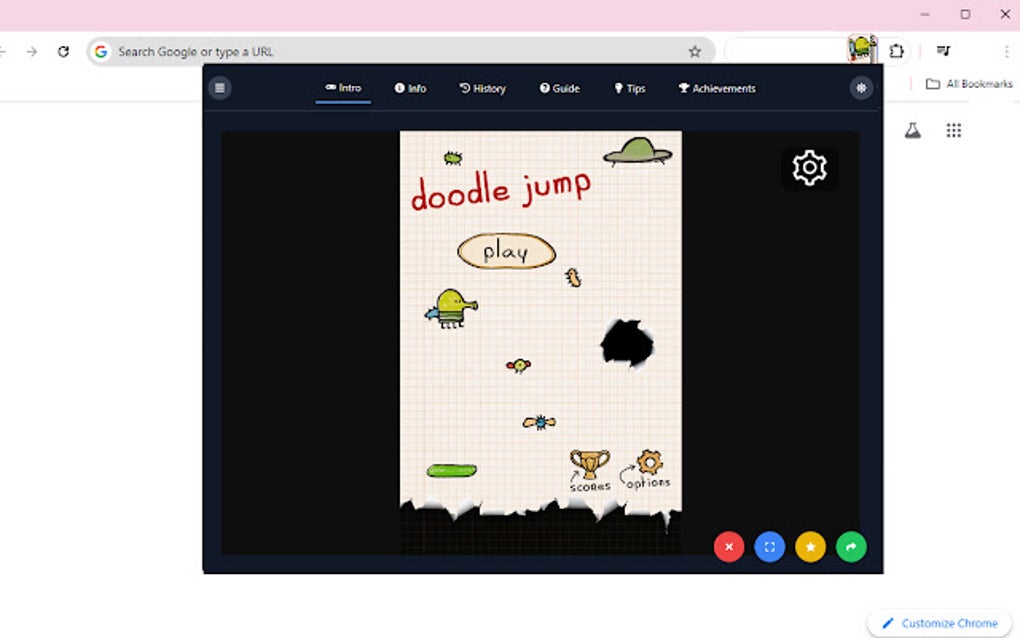The image size is (1020, 638).
Task: Expand the Google apps grid
Action: 953,130
